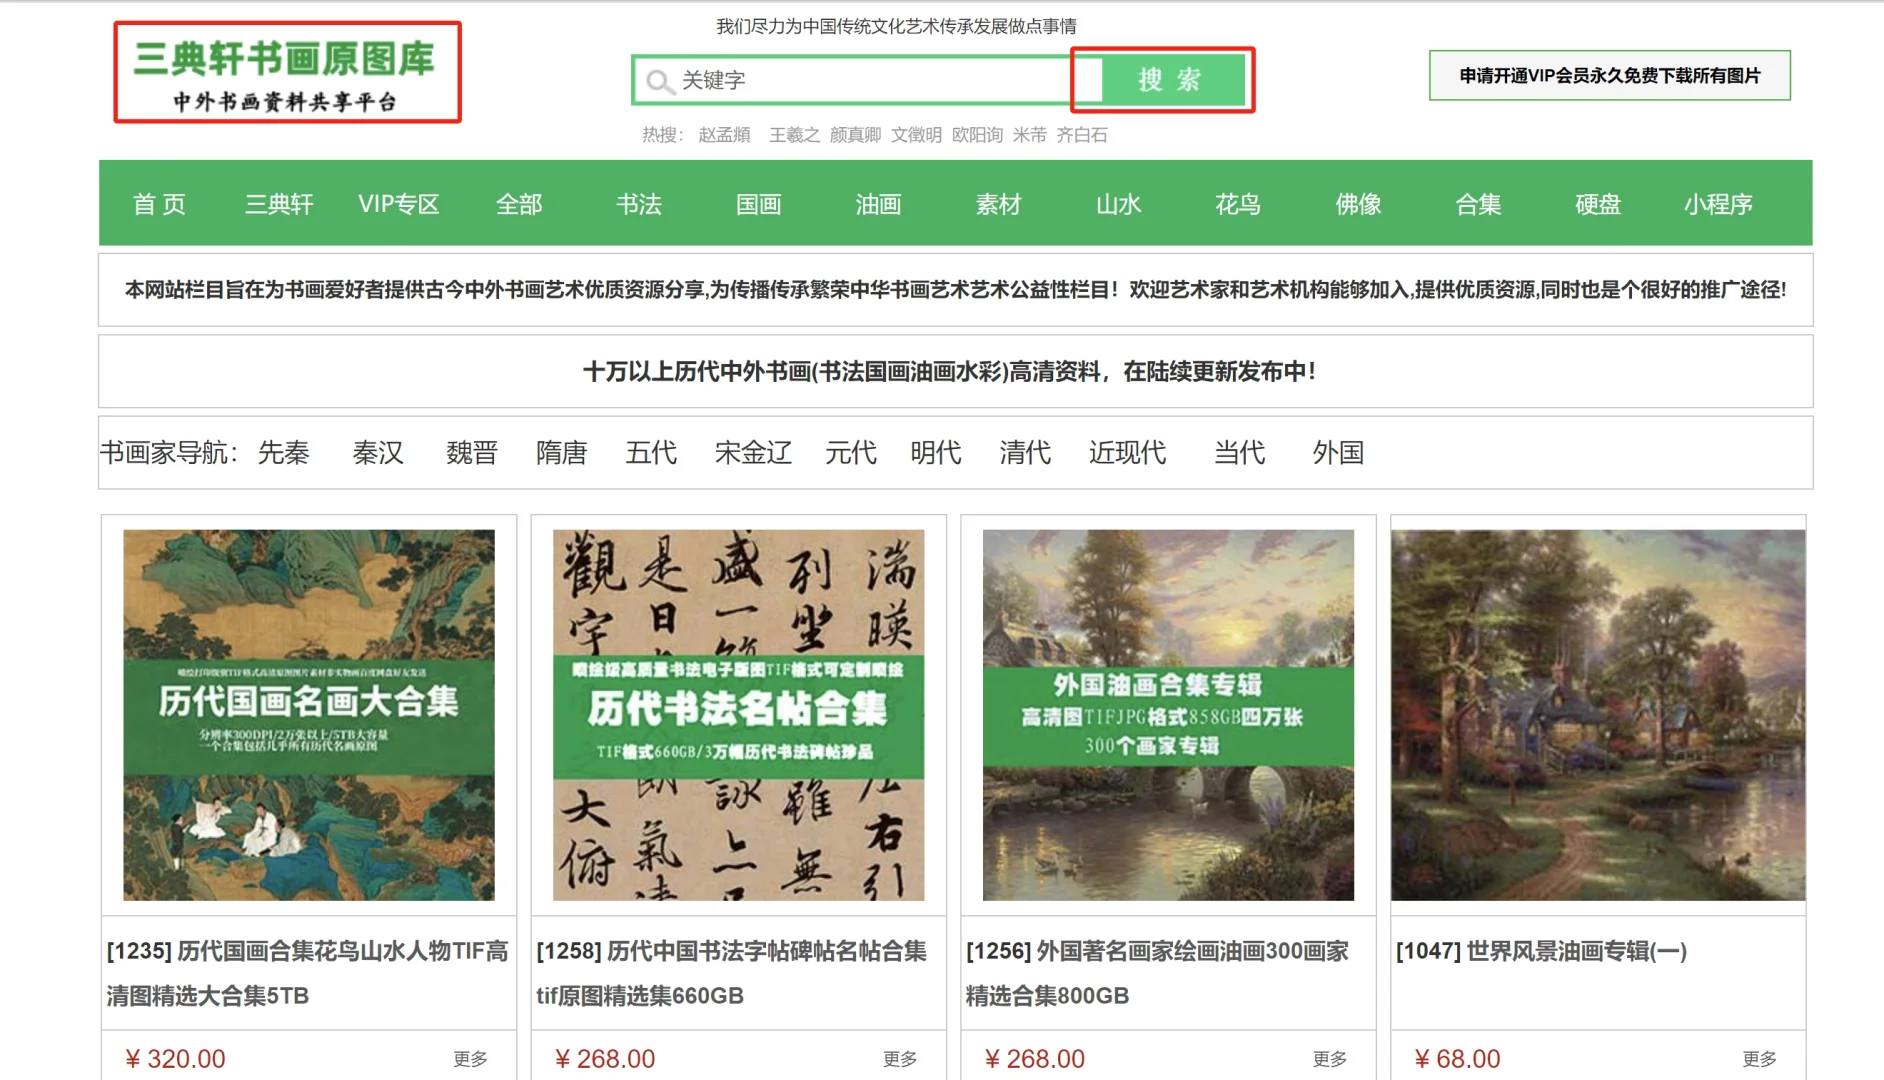Click the 三典轩书画原图库 site logo
This screenshot has width=1884, height=1080.
pyautogui.click(x=287, y=73)
